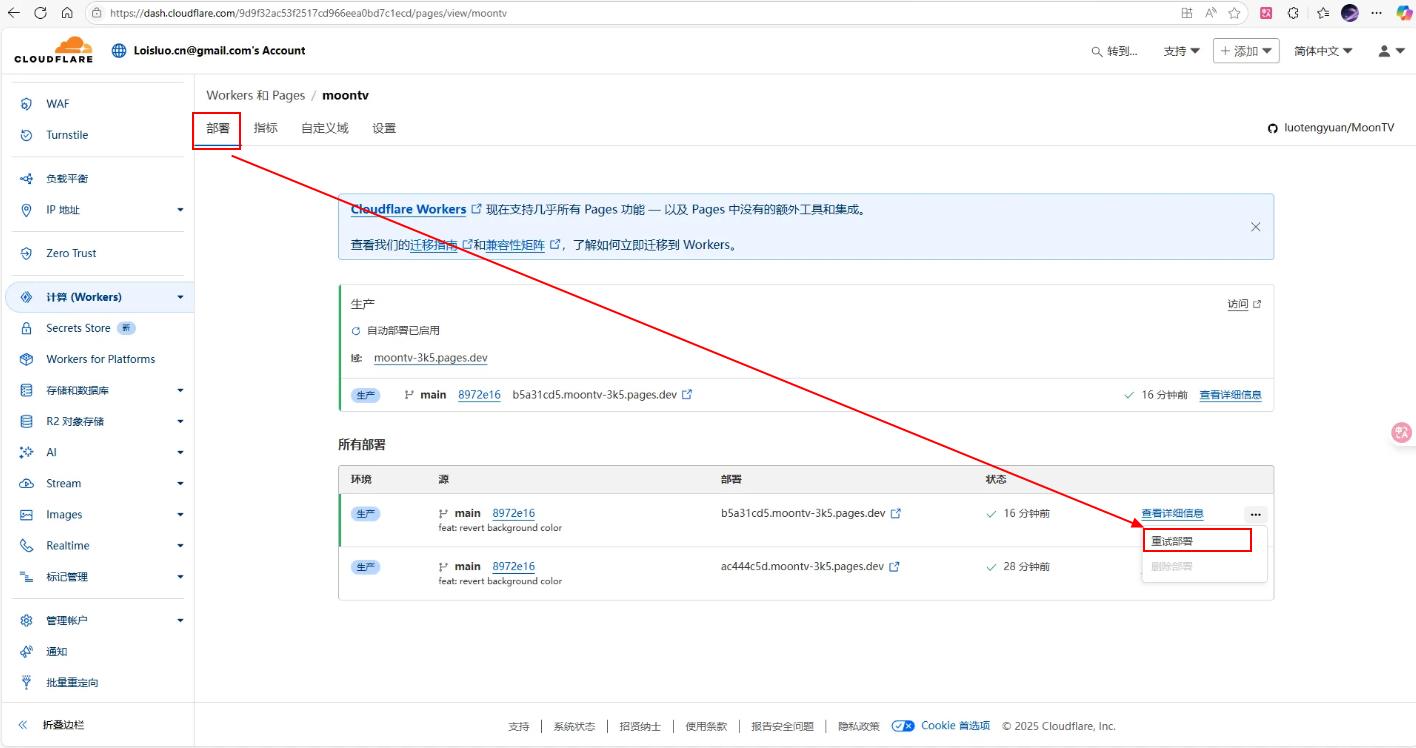This screenshot has width=1416, height=748.
Task: Open the browser favorites list icon
Action: point(1323,13)
